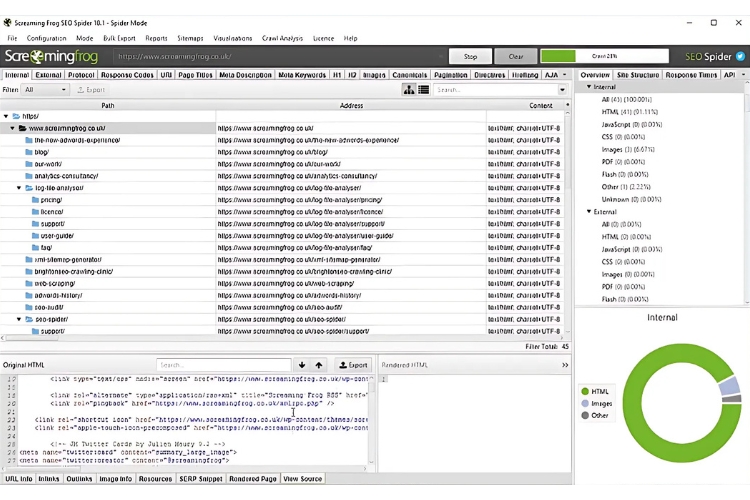Open the Visualisations menu
Viewport: 750px width, 500px height.
pyautogui.click(x=232, y=38)
